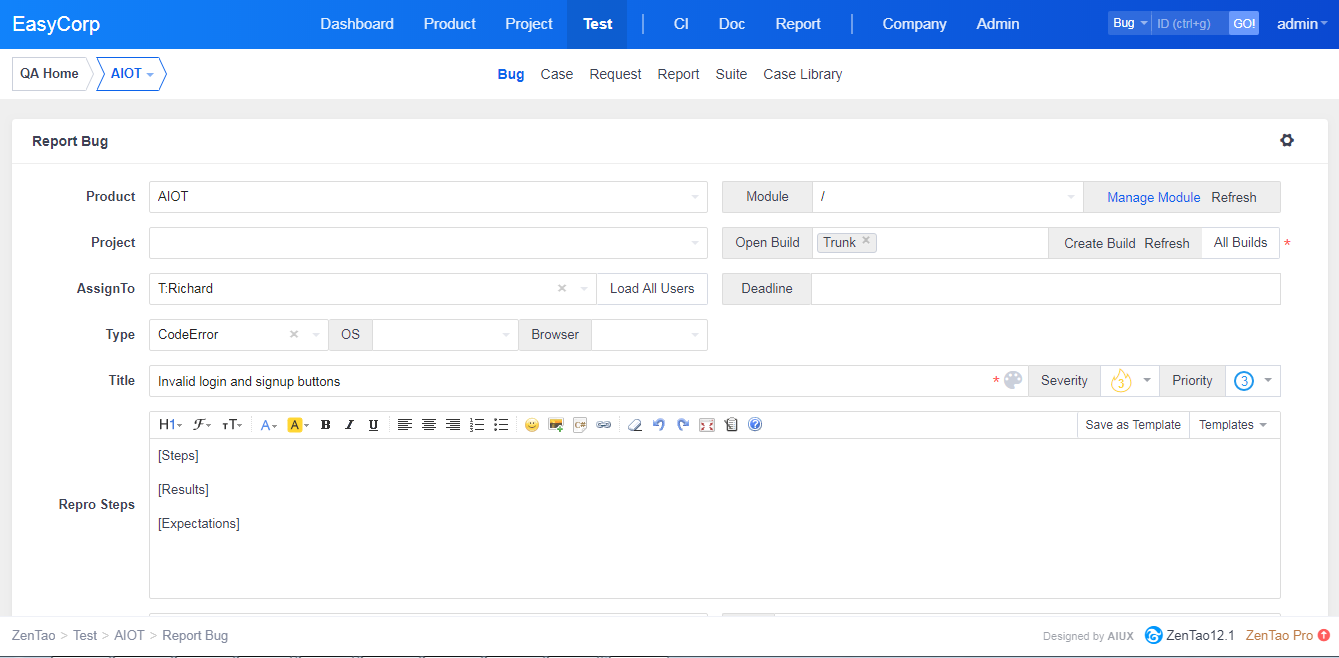
Task: Open the Templates dropdown
Action: click(x=1233, y=425)
